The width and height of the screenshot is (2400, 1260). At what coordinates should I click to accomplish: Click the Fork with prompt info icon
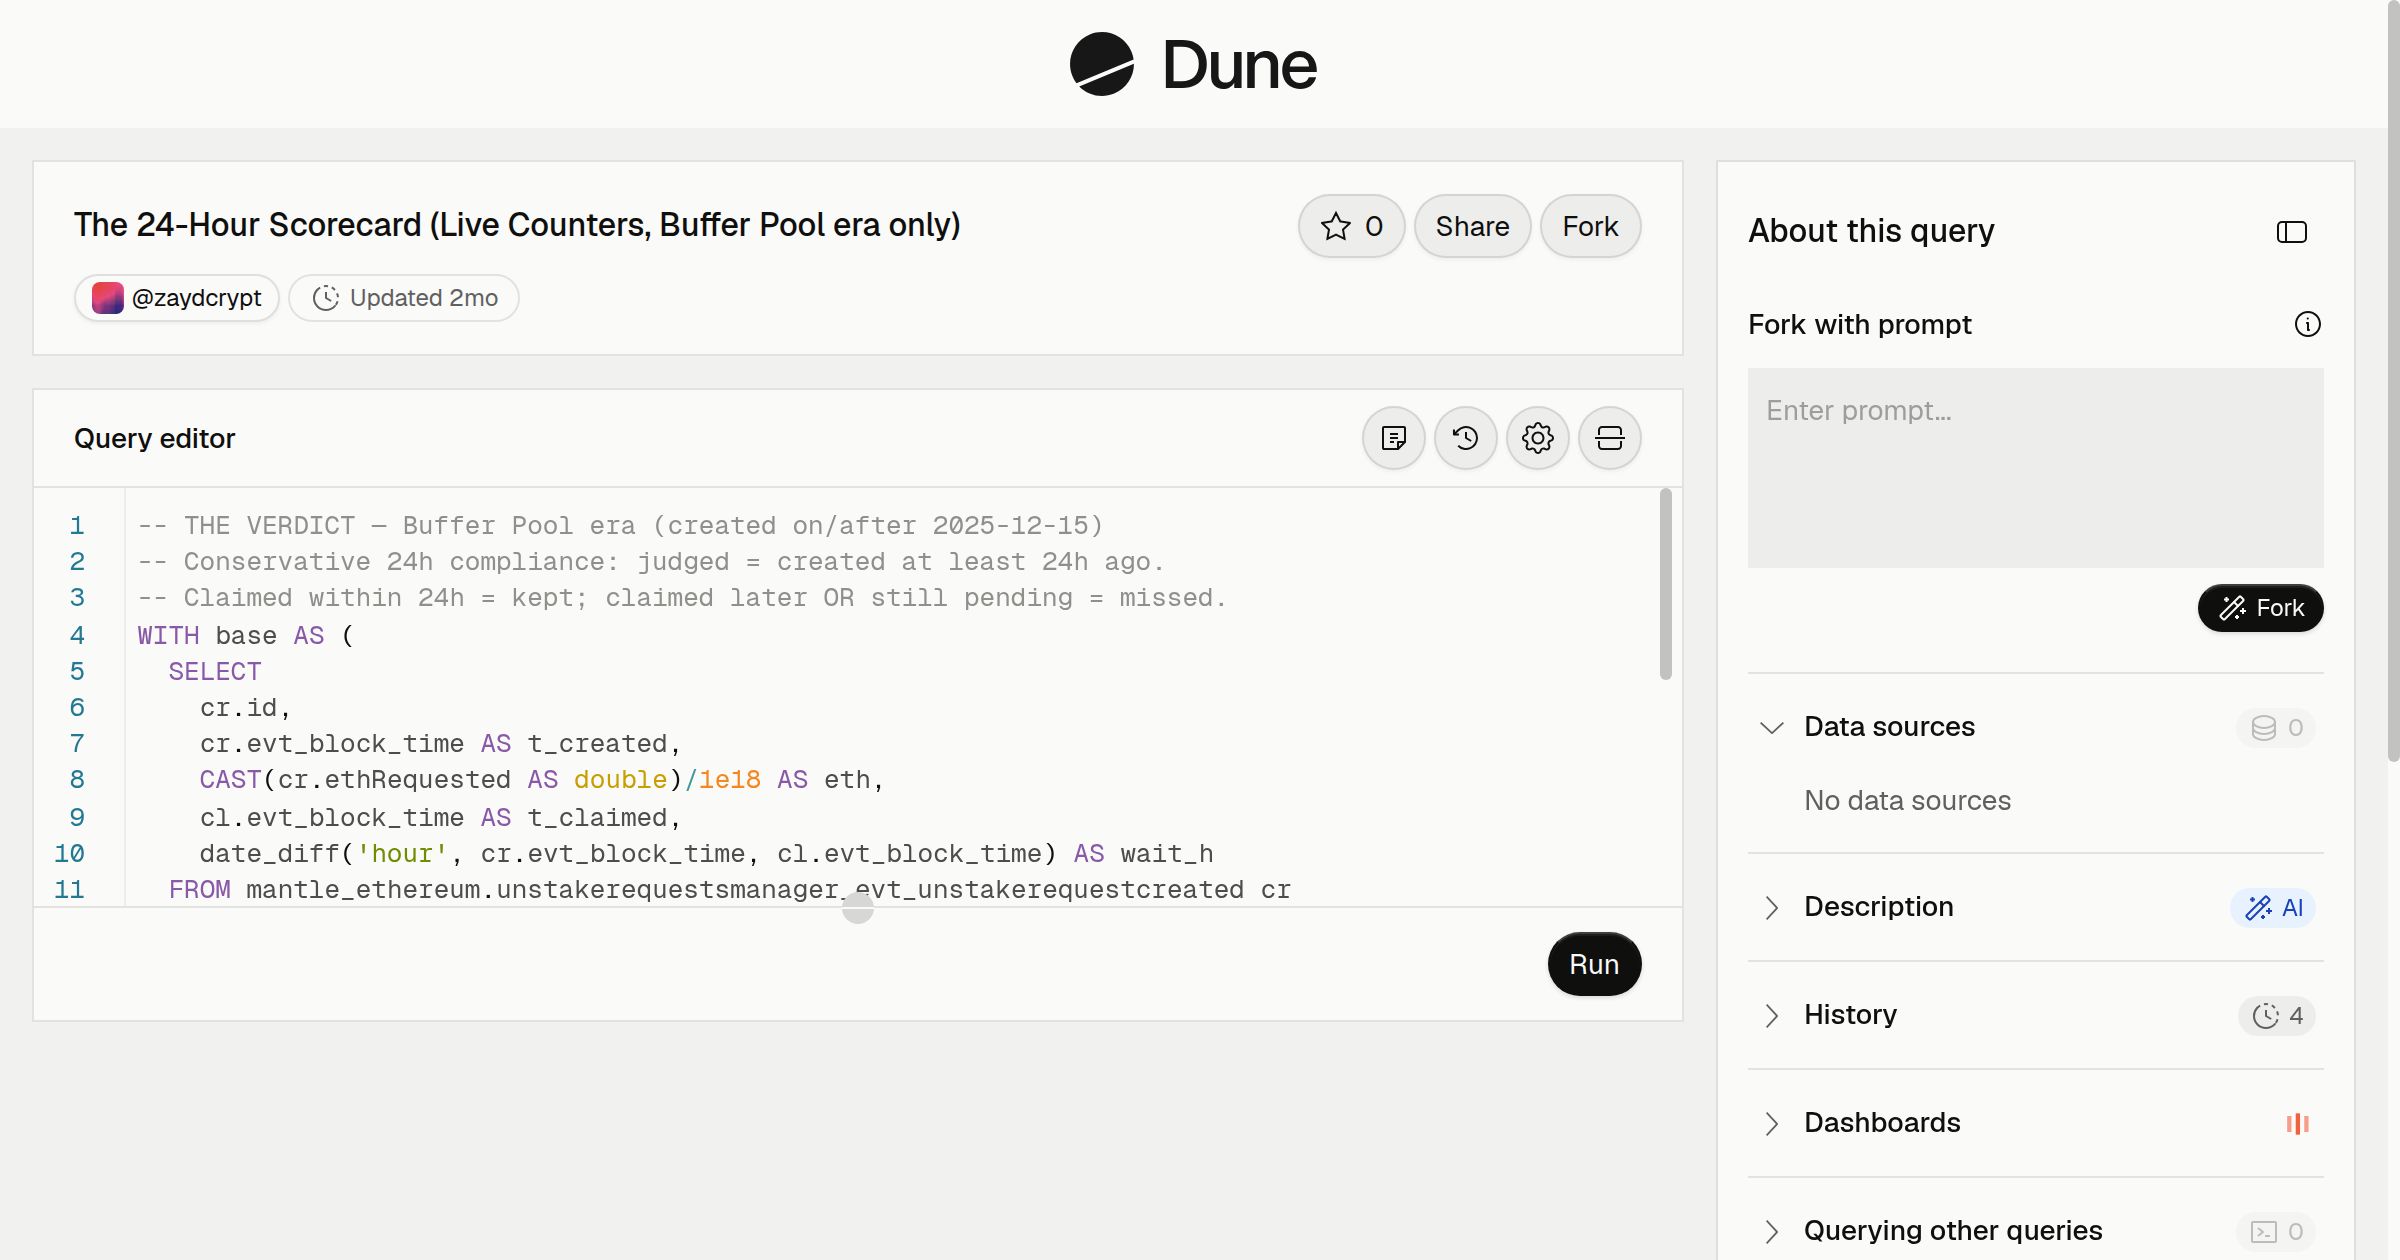[x=2307, y=324]
